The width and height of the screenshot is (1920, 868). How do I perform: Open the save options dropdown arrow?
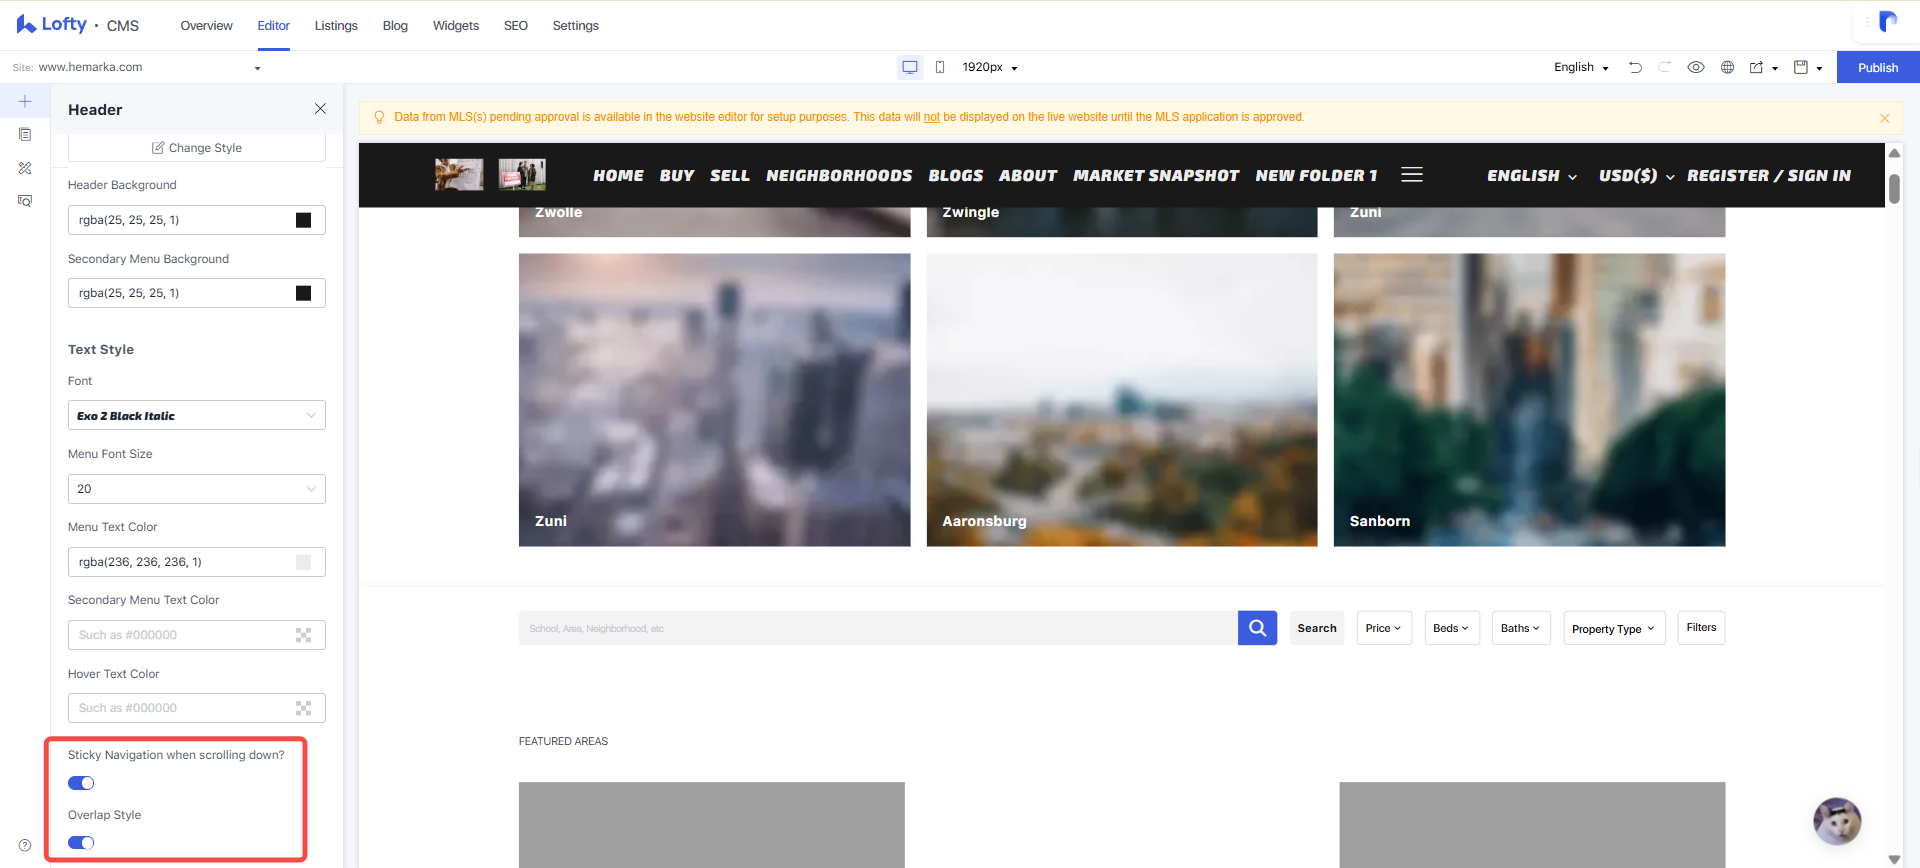(x=1819, y=68)
